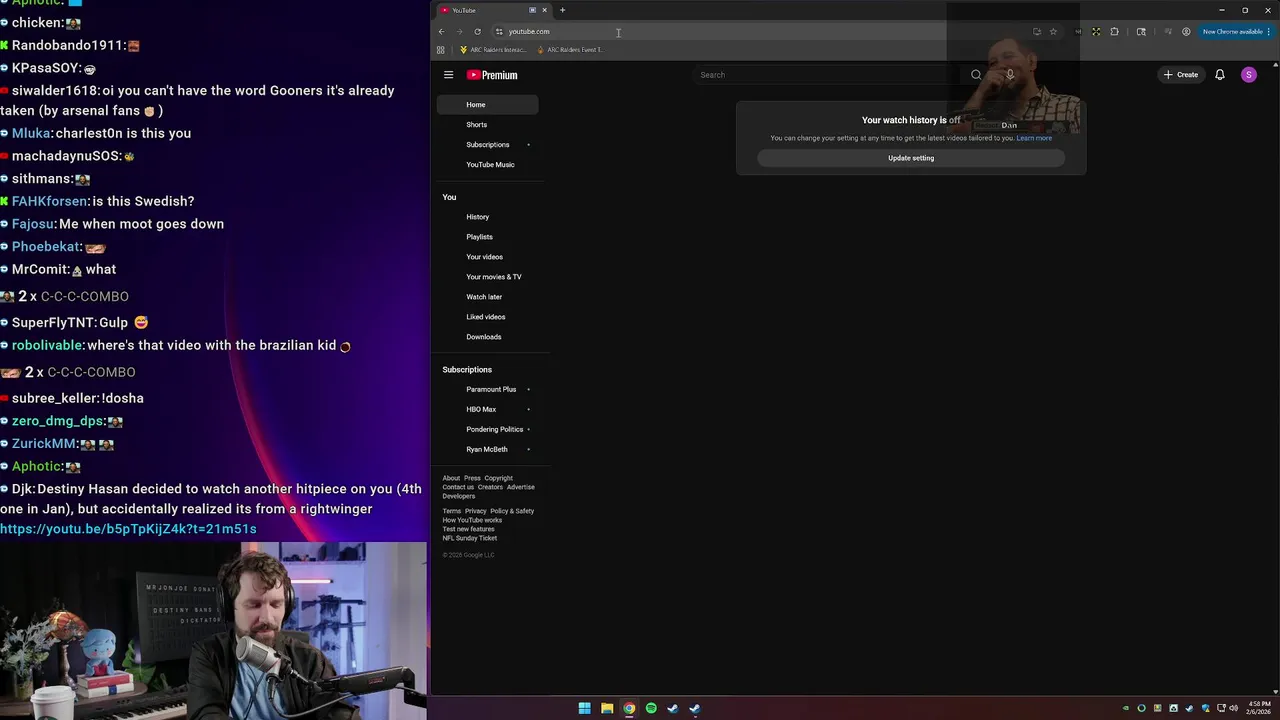Screen dimensions: 1280x720
Task: Click Update setting button
Action: 911,158
